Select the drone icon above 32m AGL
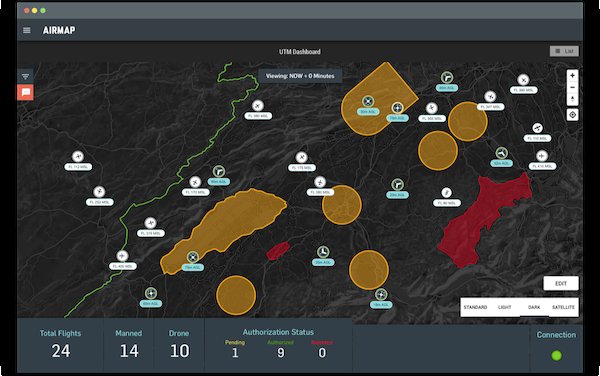Screen dimensions: 600x376 (x=502, y=153)
